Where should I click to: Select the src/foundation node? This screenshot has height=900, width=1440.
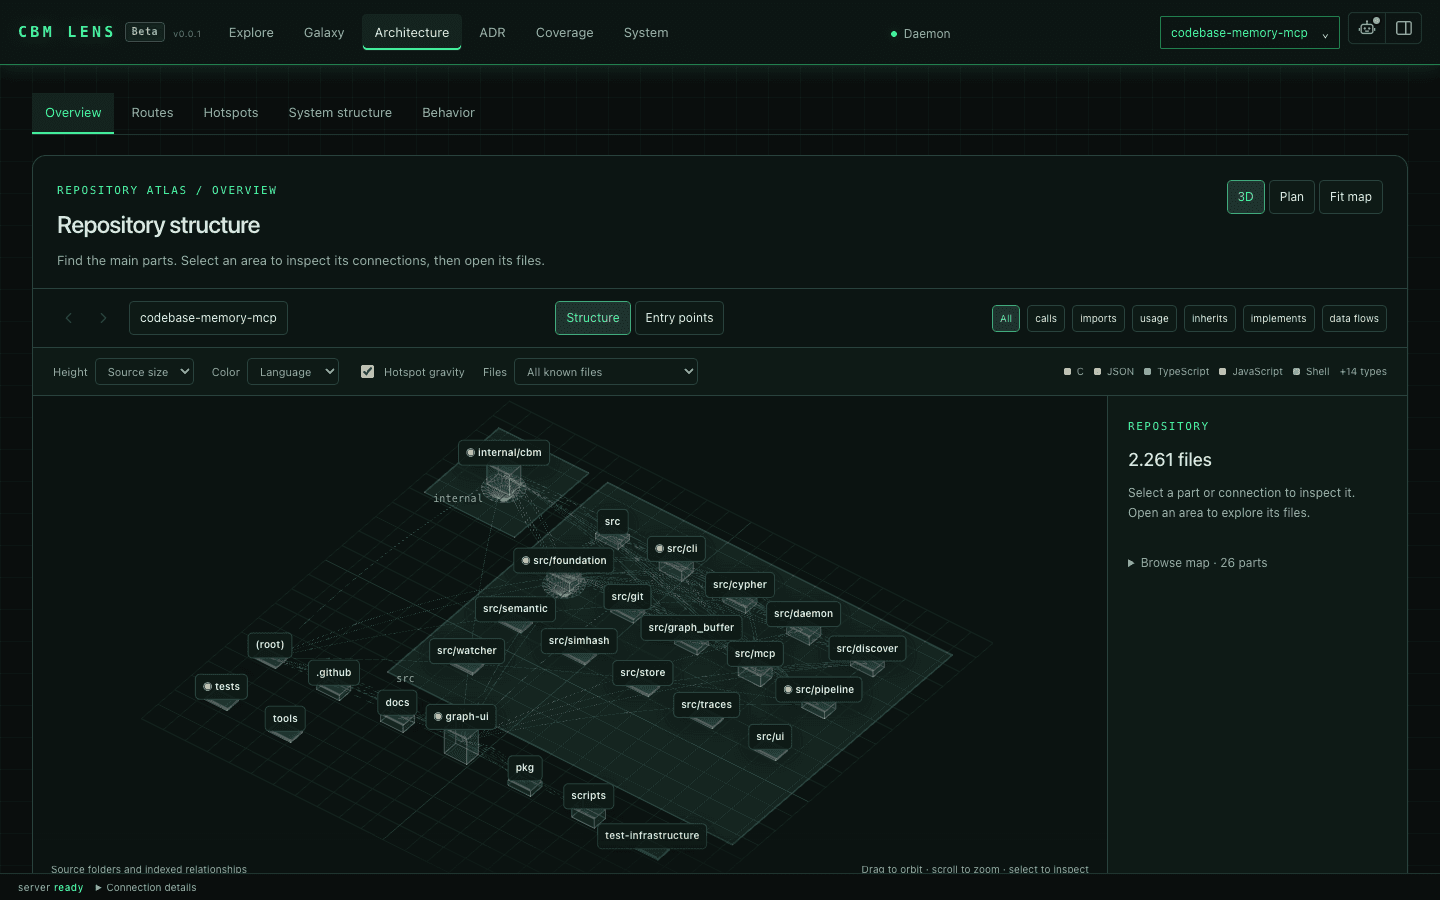(564, 561)
